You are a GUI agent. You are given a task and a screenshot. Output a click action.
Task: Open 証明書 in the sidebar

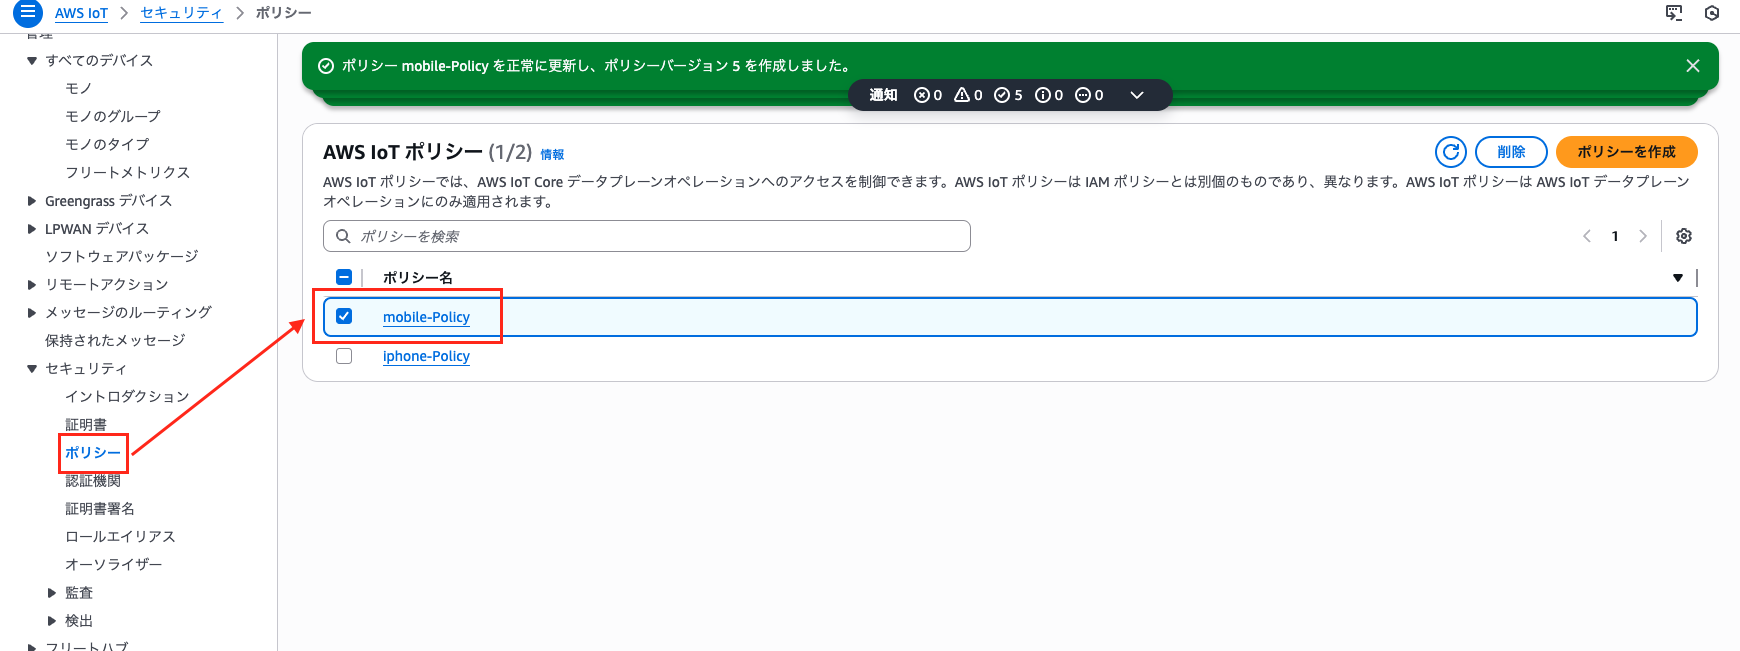click(86, 425)
